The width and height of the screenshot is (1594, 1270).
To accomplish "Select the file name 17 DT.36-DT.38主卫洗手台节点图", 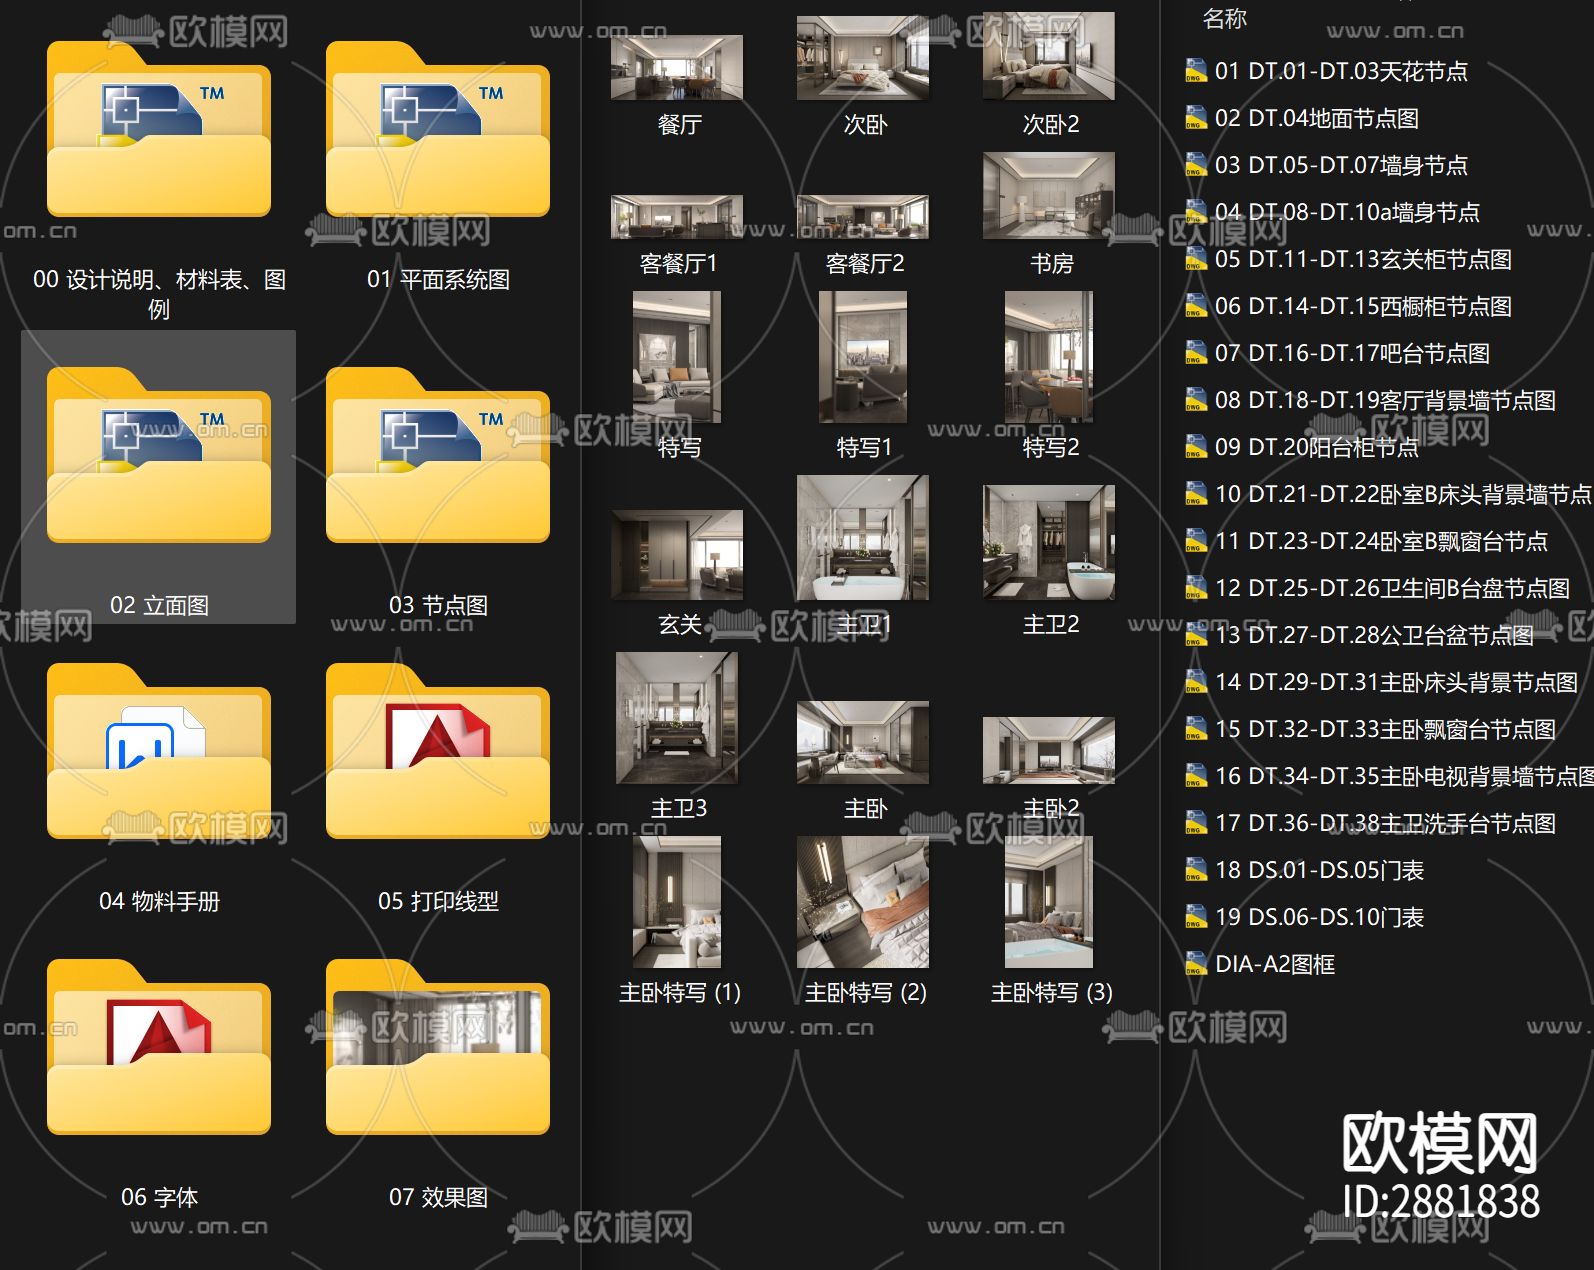I will [x=1385, y=823].
